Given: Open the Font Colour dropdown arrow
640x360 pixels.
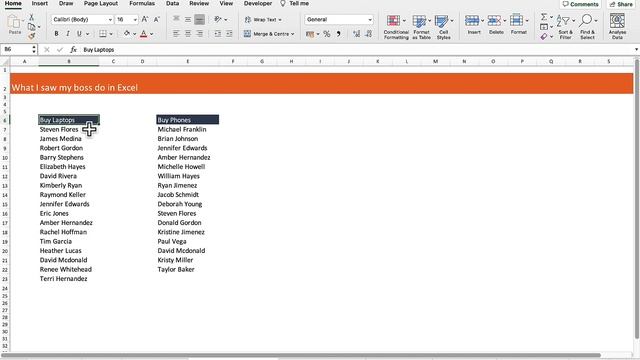Looking at the screenshot, I should [151, 34].
